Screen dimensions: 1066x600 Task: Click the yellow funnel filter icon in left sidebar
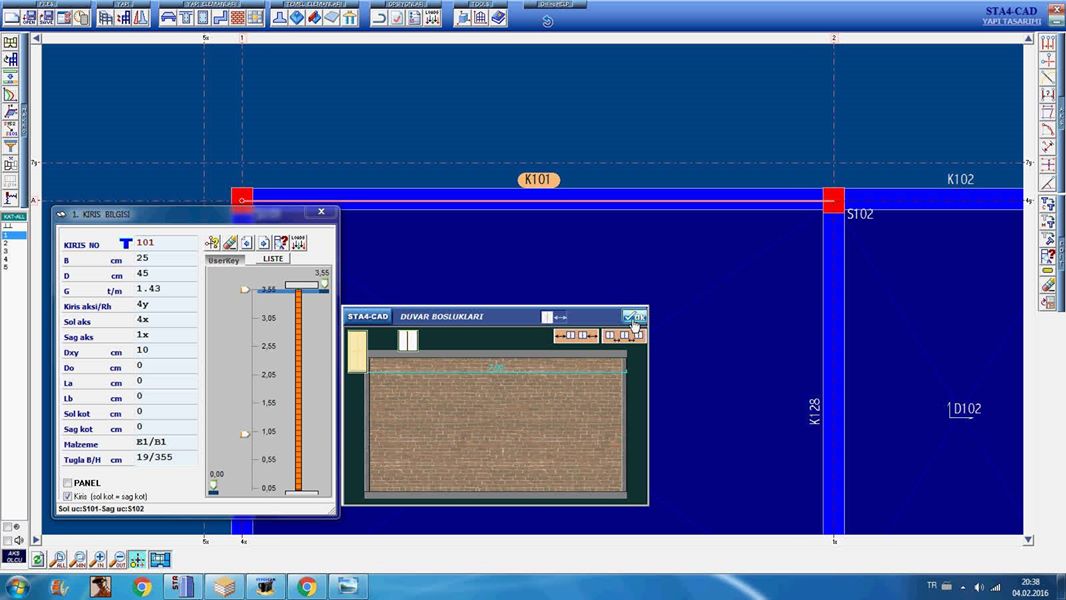pos(10,146)
